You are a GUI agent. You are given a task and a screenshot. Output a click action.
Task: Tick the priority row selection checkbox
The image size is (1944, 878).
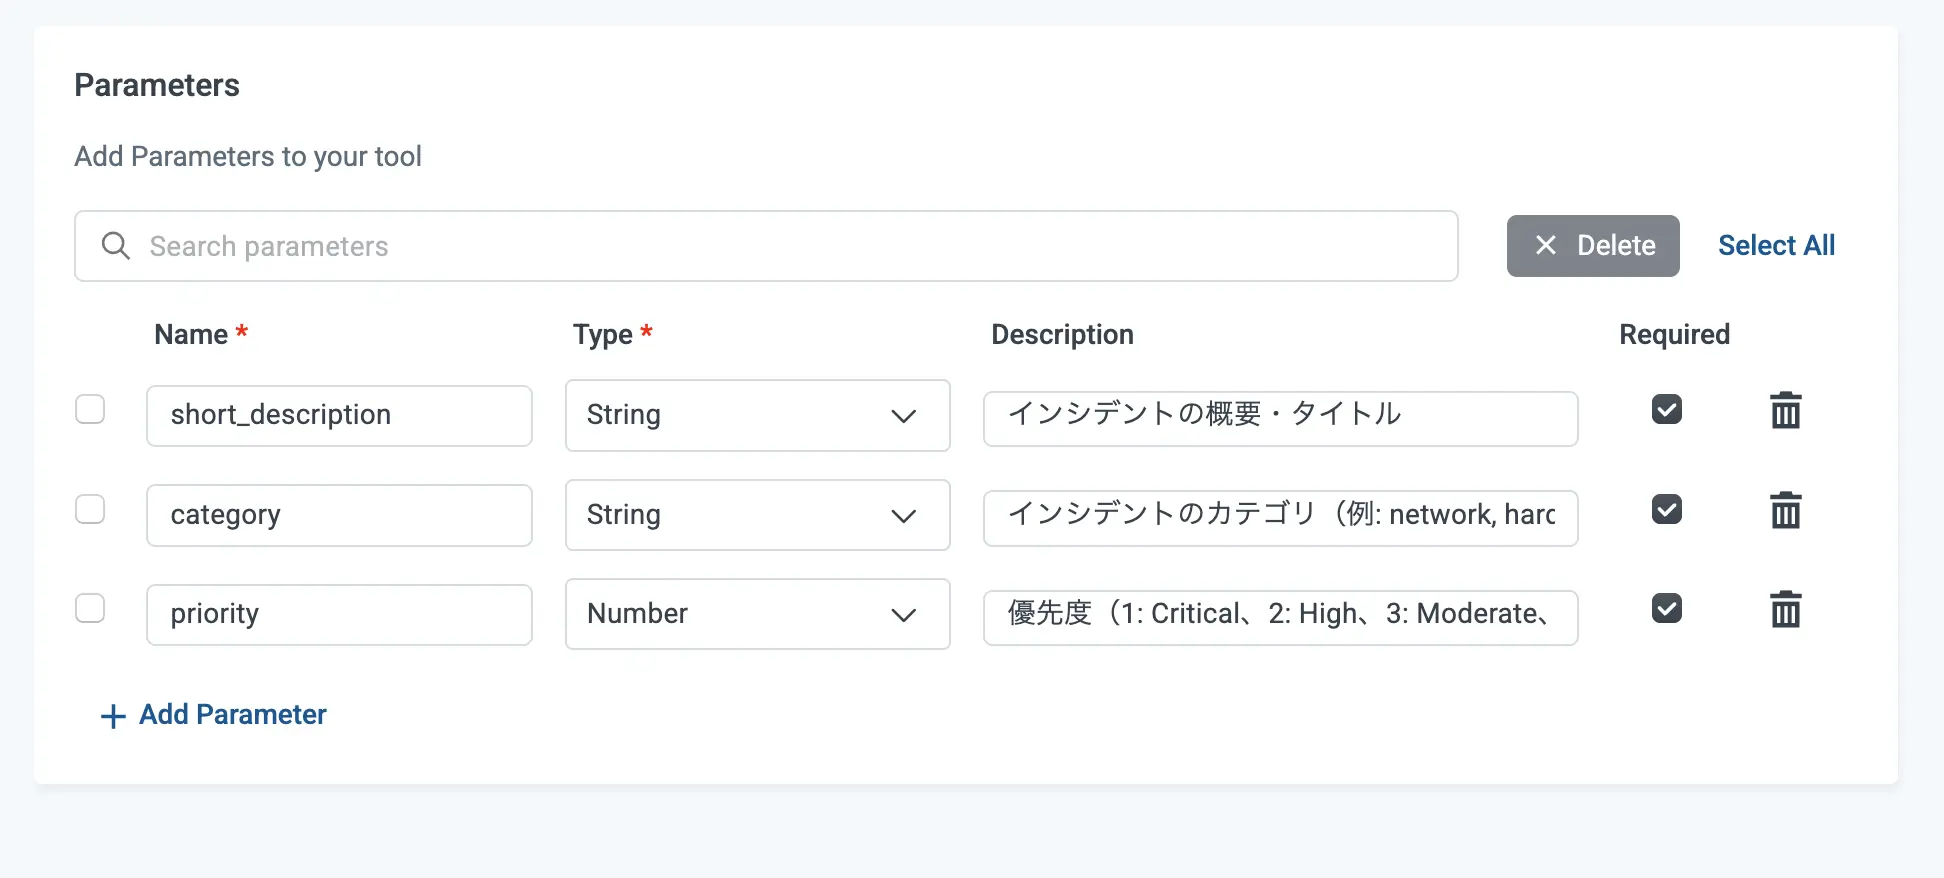90,609
